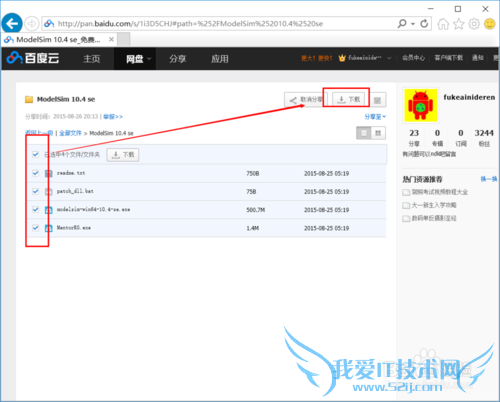This screenshot has height=402, width=500.
Task: Click the smiley feedback icon
Action: pyautogui.click(x=490, y=24)
